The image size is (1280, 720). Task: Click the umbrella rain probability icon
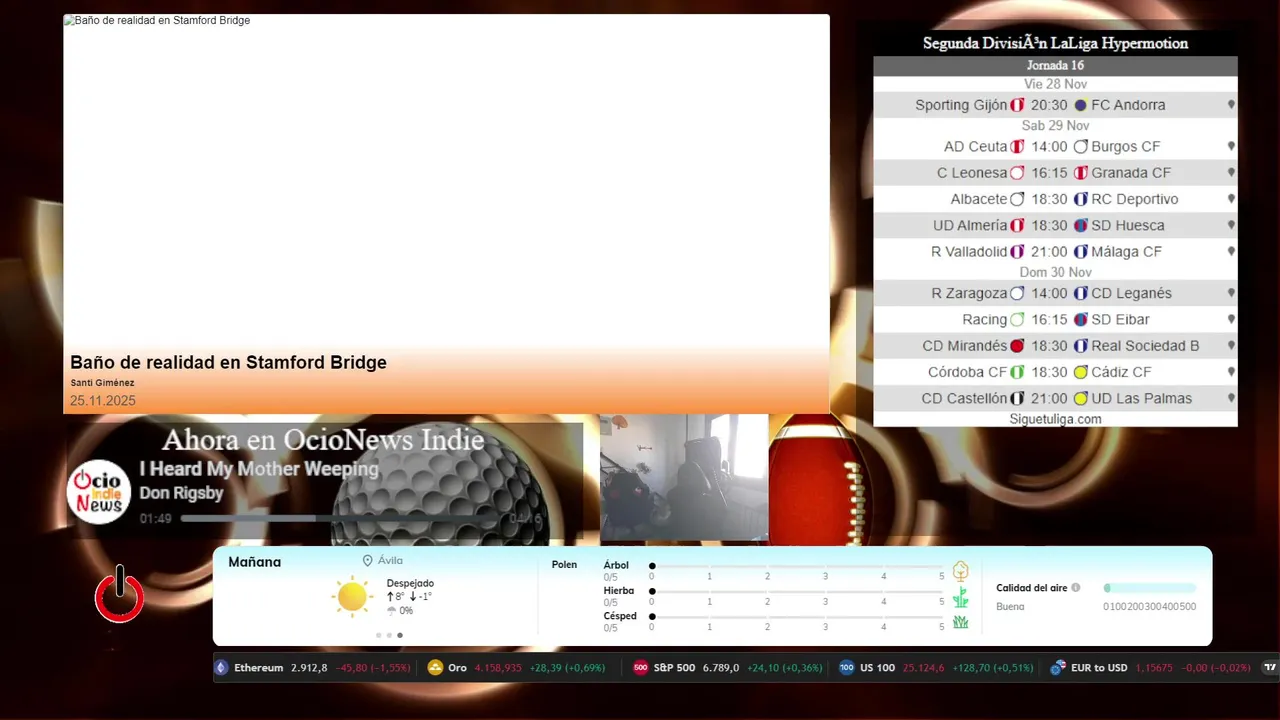point(391,610)
